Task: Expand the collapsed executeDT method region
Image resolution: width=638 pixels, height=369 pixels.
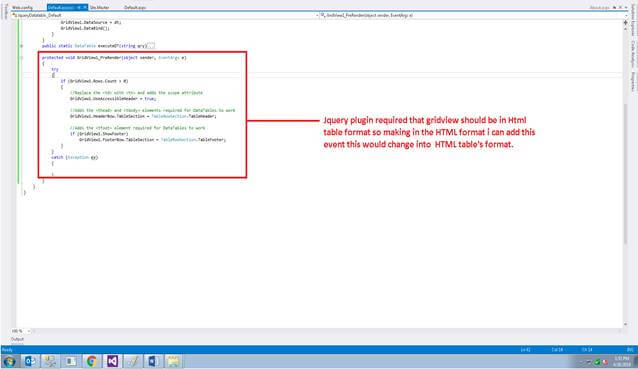Action: [22, 46]
